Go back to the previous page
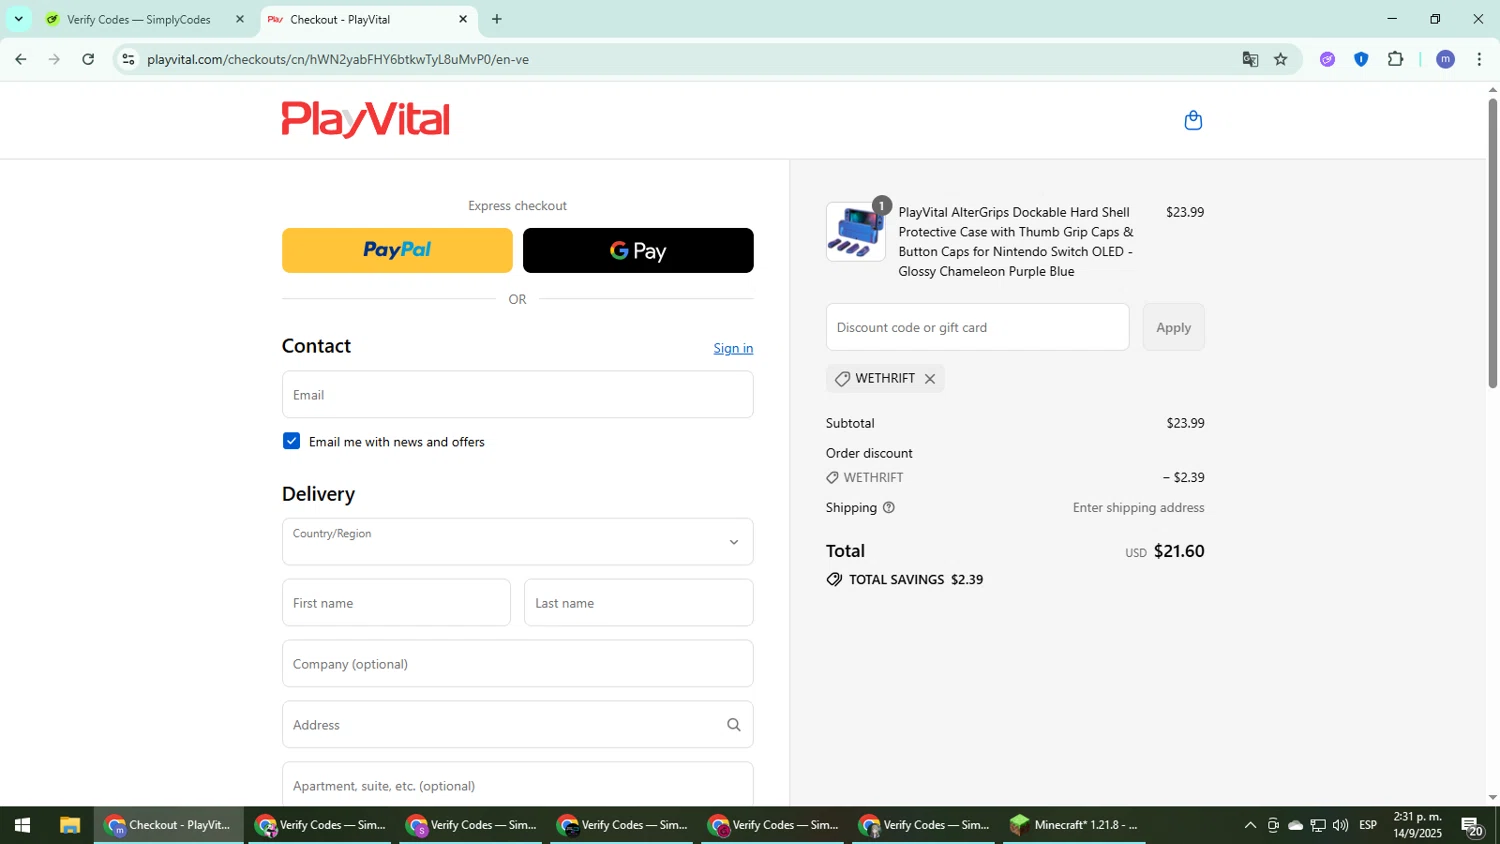The height and width of the screenshot is (844, 1500). pos(20,60)
